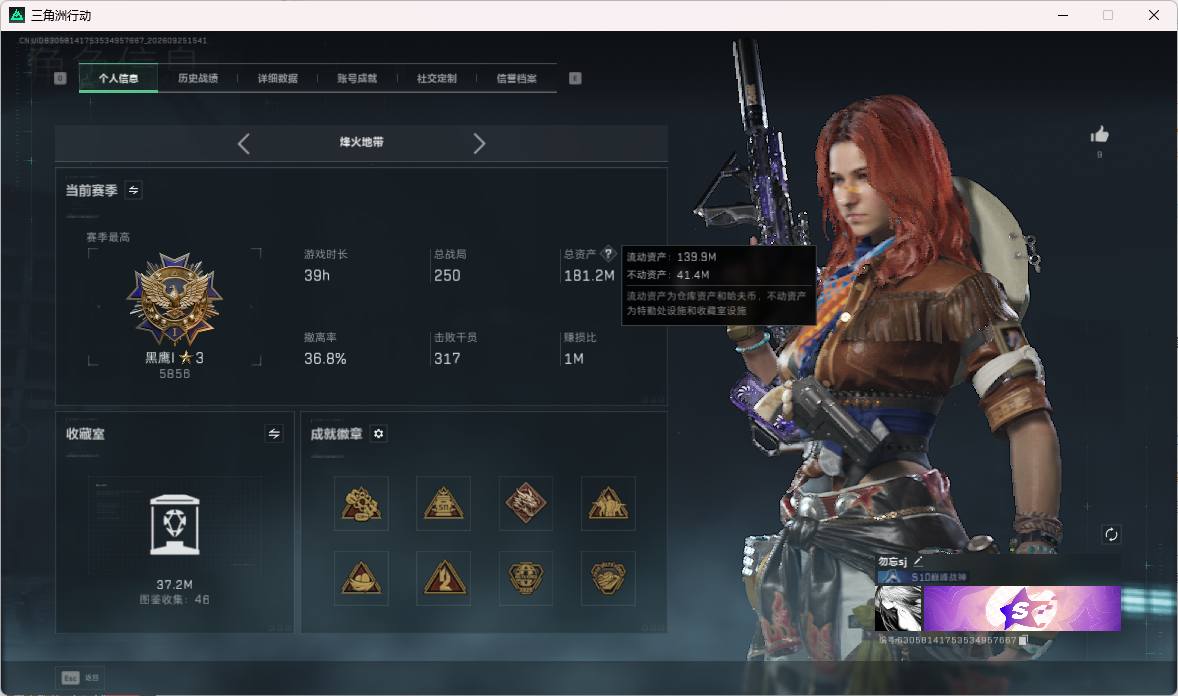The width and height of the screenshot is (1178, 696).
Task: Click the 图鉴收集: 46 text
Action: [x=174, y=600]
